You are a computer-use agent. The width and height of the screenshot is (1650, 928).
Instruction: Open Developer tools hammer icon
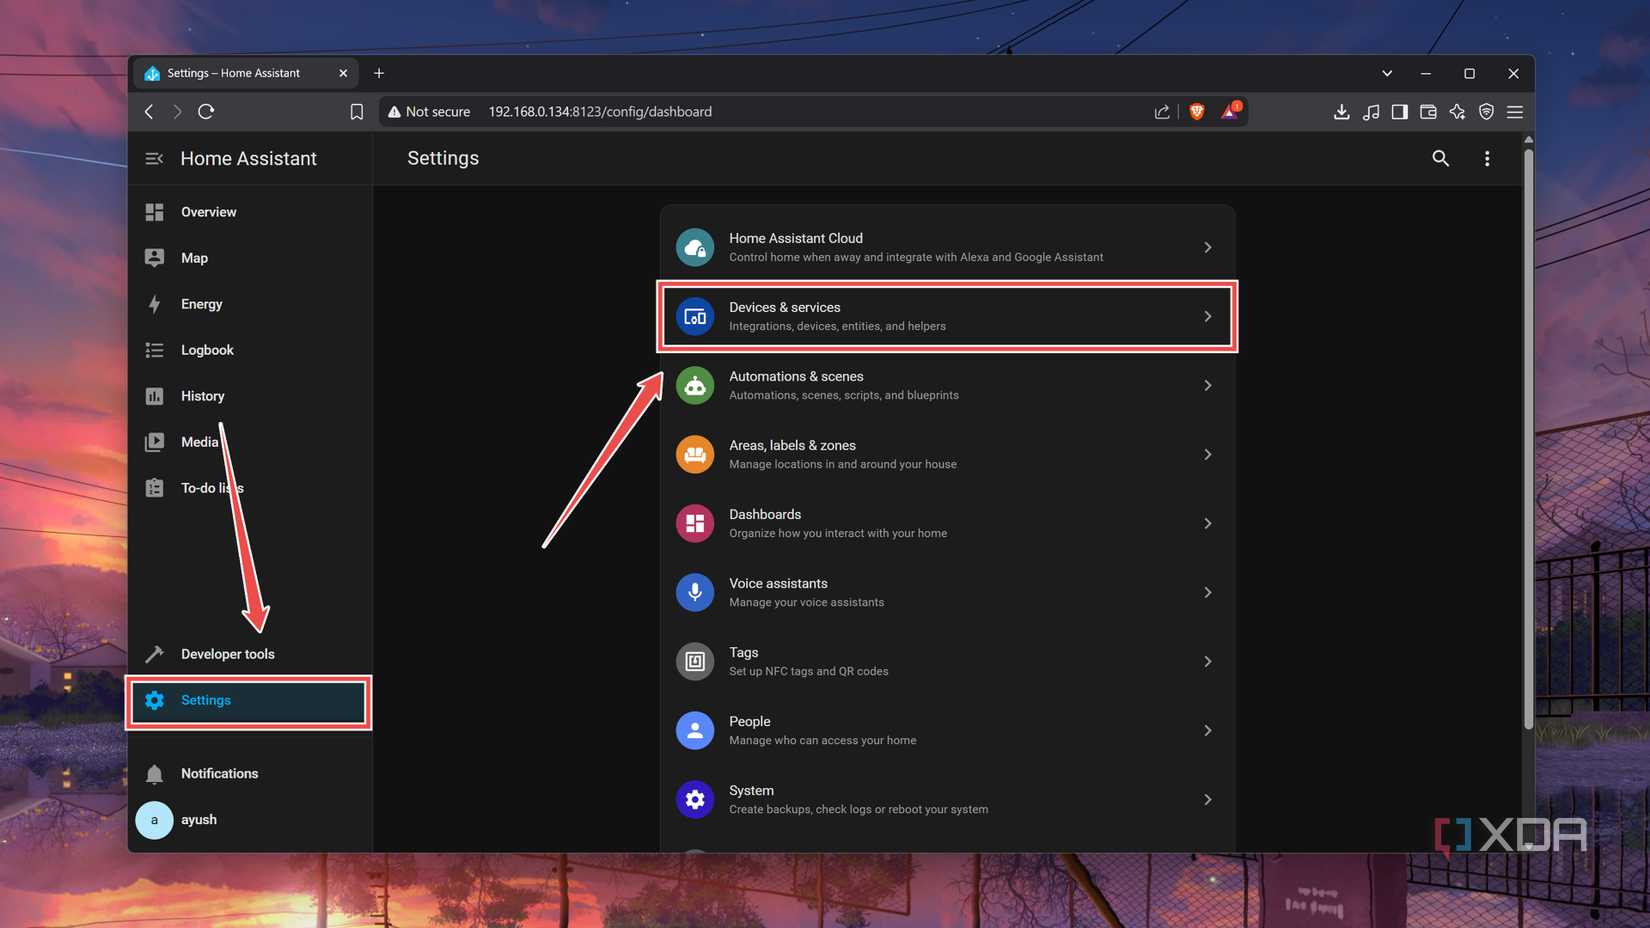154,654
